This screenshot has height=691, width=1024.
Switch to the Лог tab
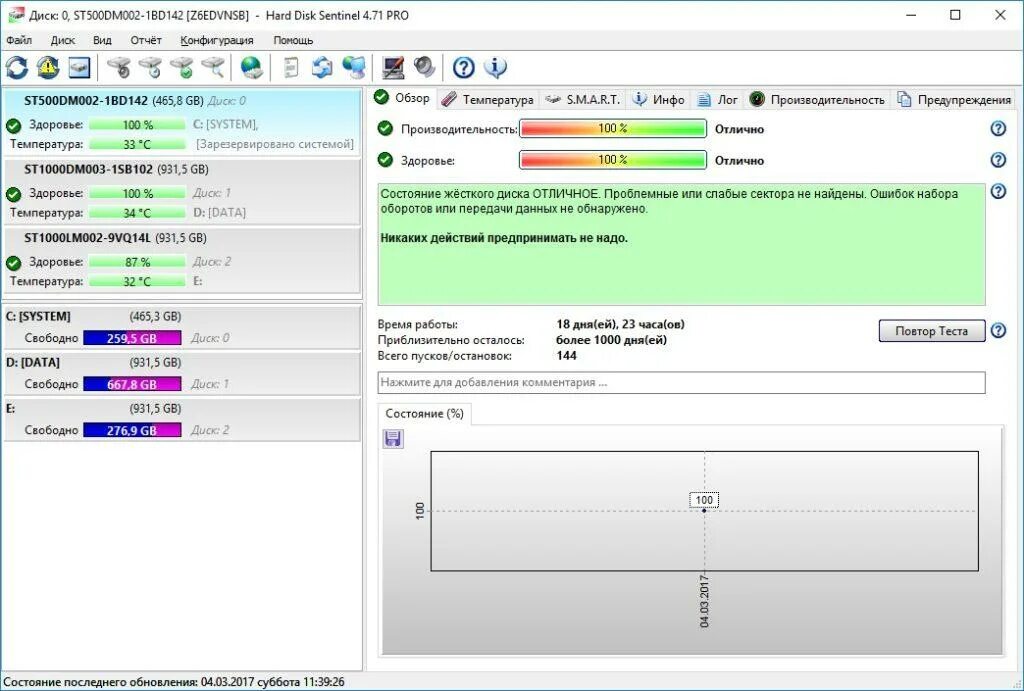(x=717, y=99)
